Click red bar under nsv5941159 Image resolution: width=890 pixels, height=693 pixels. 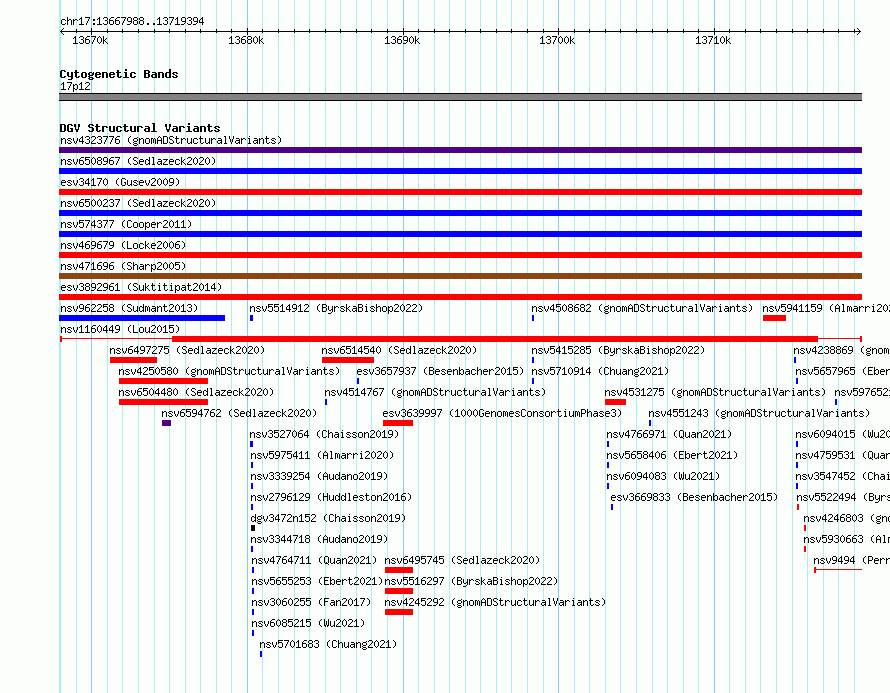coord(774,318)
